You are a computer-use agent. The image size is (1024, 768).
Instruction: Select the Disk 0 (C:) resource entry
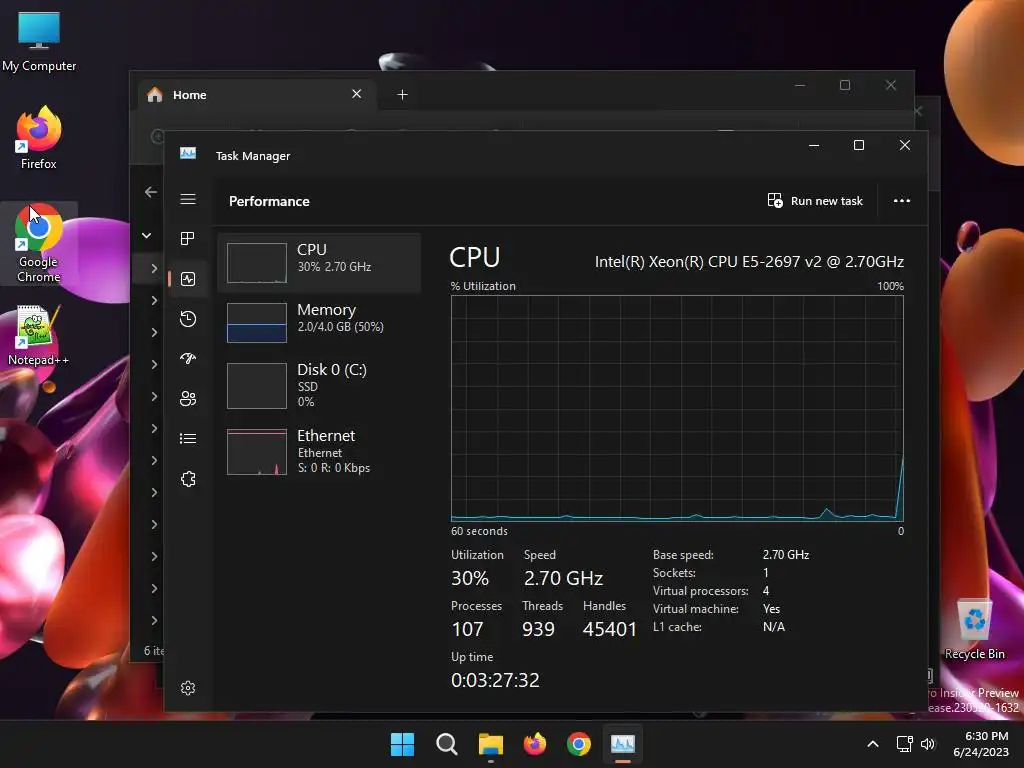(319, 385)
